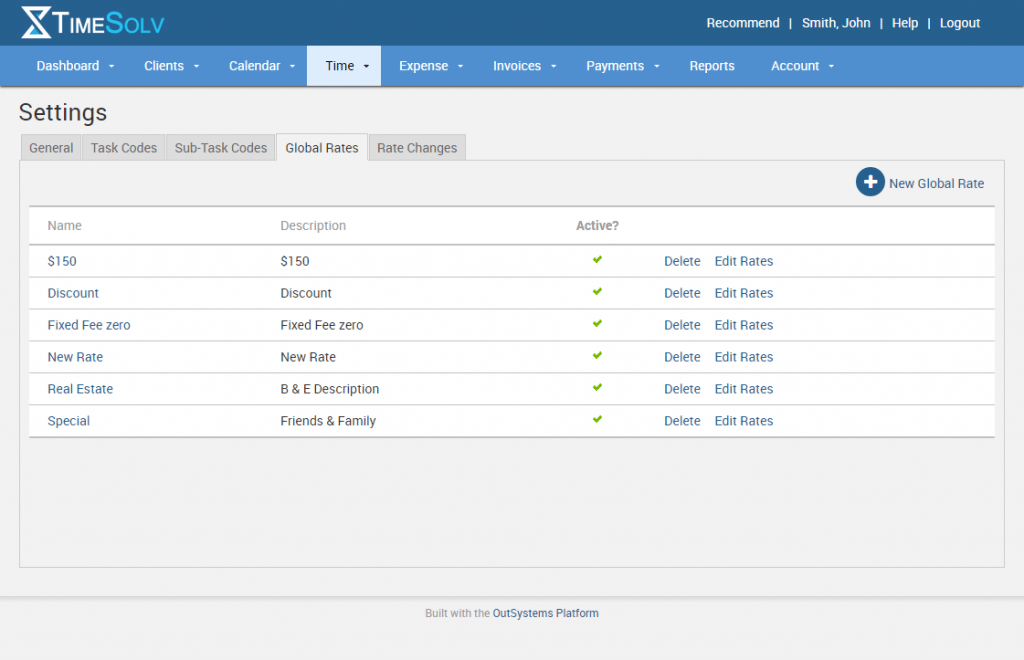Log out using the Logout link

pos(959,23)
